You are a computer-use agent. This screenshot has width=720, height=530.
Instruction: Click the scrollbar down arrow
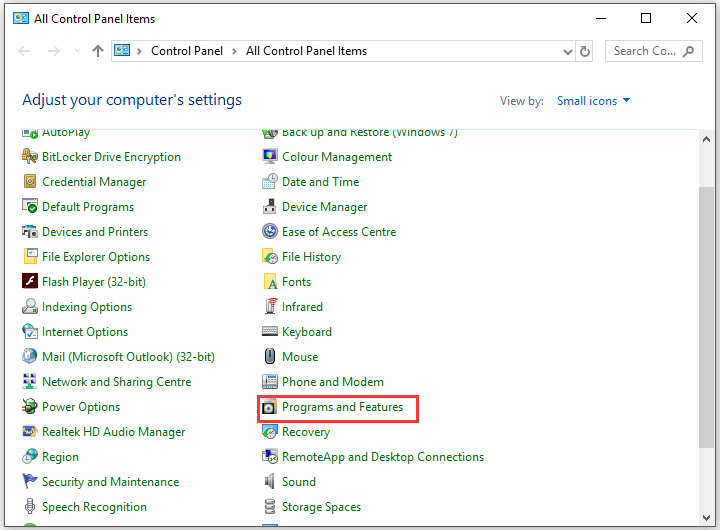[706, 518]
